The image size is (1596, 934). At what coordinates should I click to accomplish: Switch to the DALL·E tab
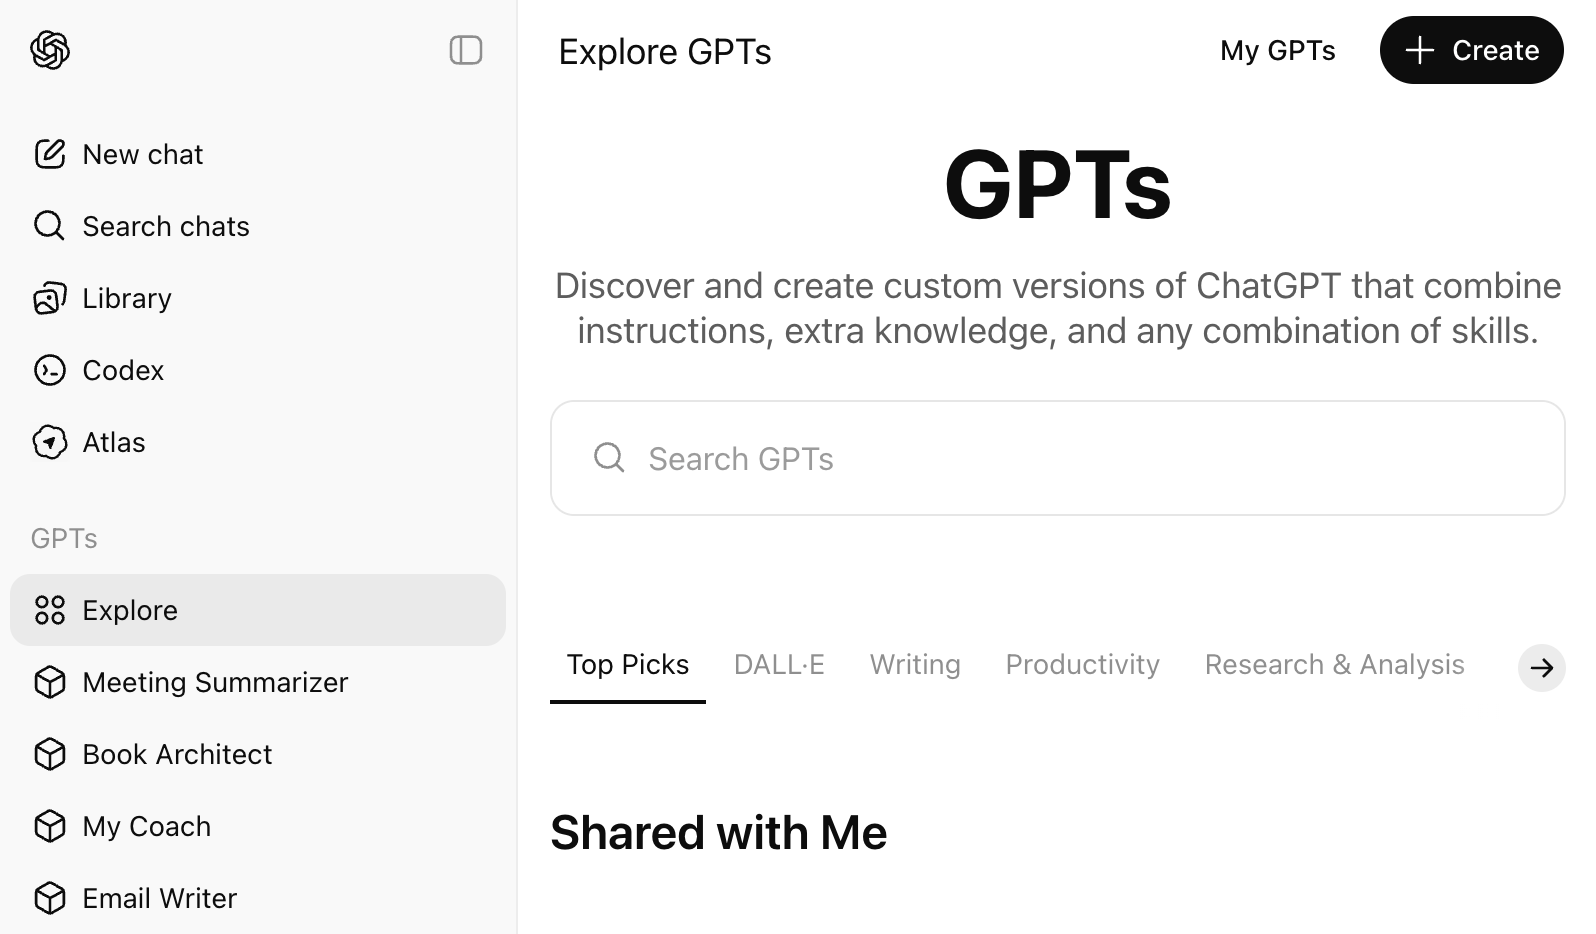(x=779, y=665)
